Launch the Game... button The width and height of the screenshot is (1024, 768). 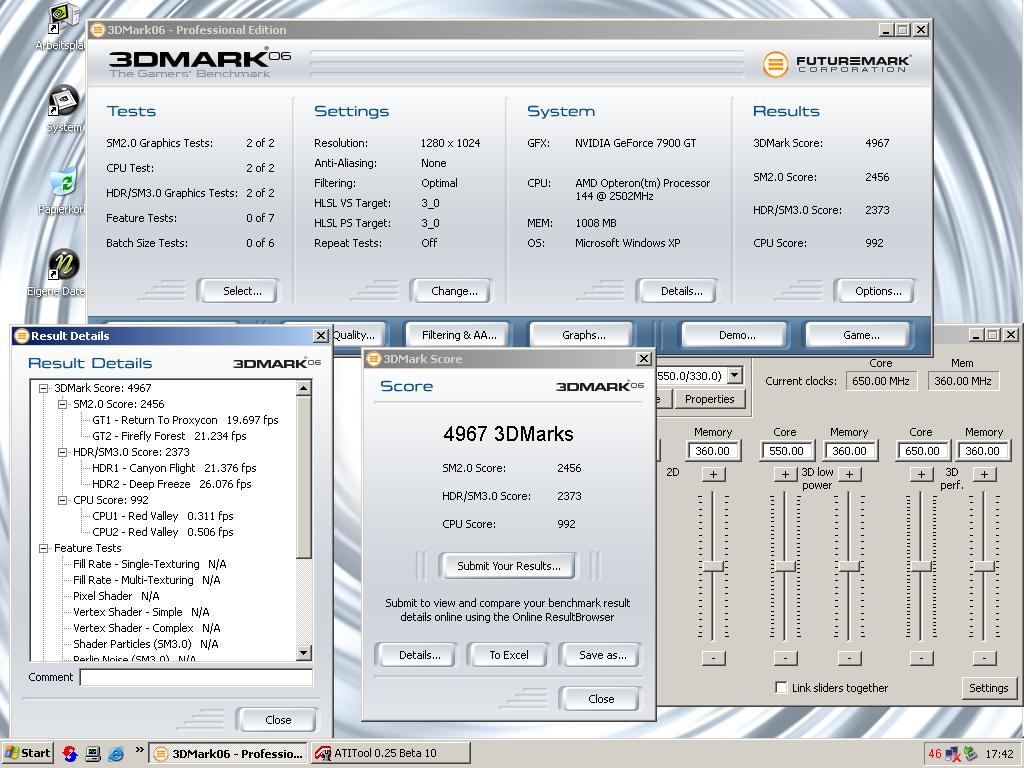(x=858, y=335)
